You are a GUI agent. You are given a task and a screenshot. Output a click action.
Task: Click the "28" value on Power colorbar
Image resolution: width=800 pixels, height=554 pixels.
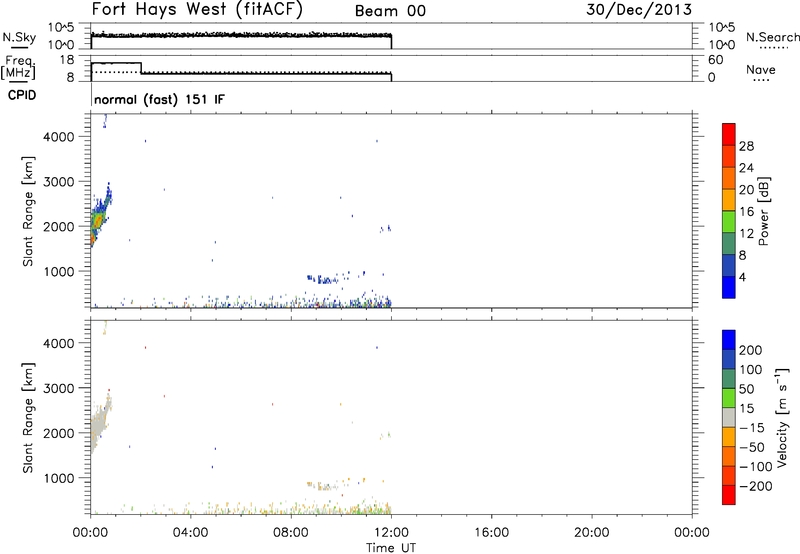click(746, 146)
